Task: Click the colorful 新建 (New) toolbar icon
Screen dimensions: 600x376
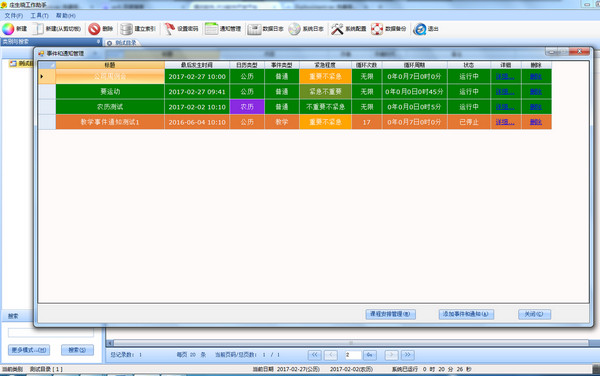Action: pos(8,29)
